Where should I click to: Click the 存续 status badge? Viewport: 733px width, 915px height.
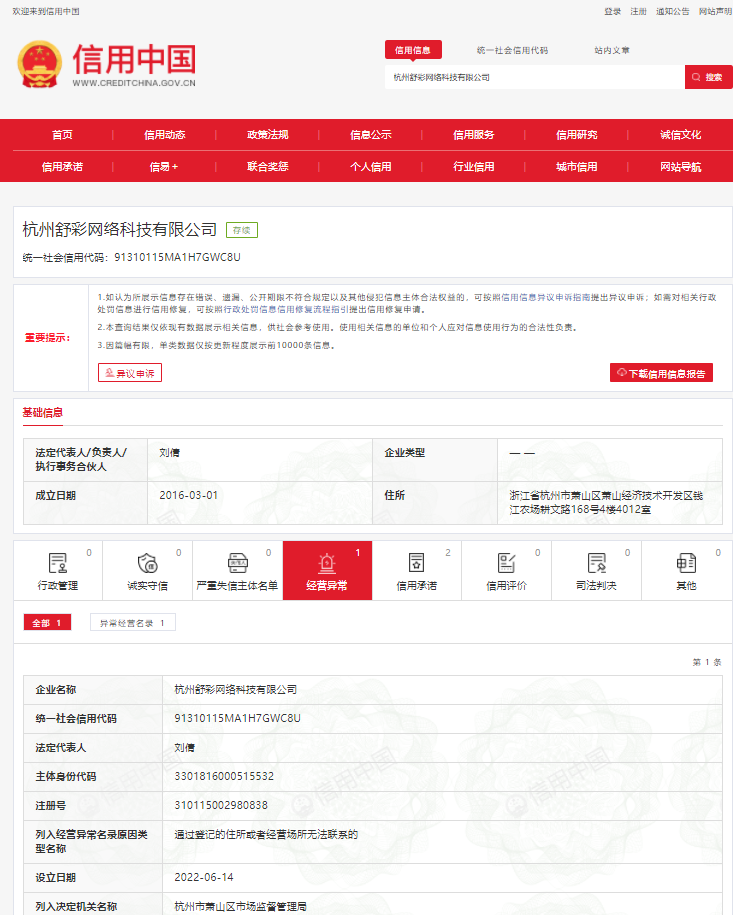[x=242, y=230]
